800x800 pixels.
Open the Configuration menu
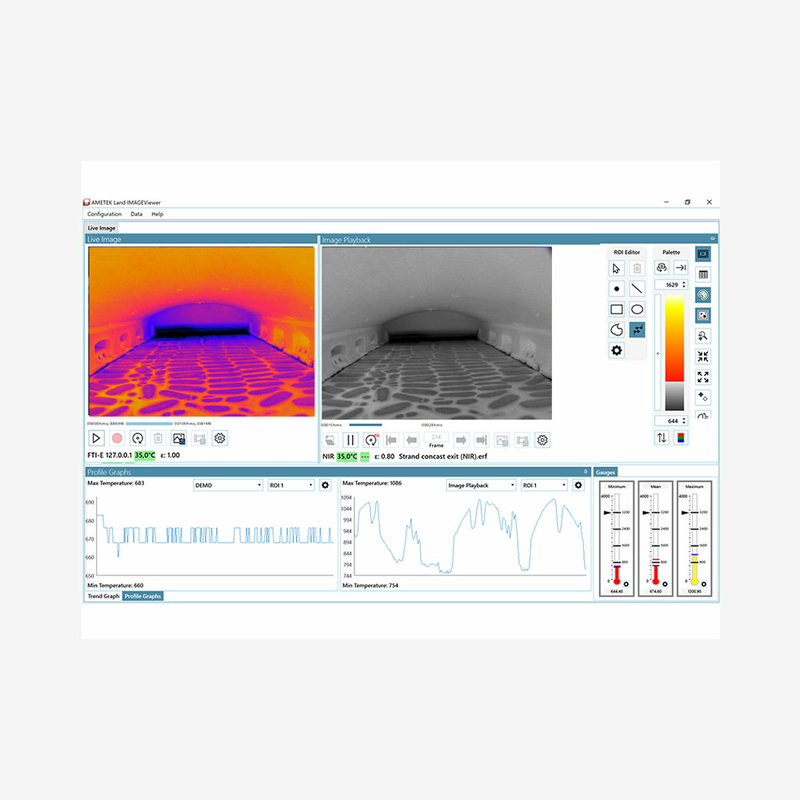[x=104, y=213]
